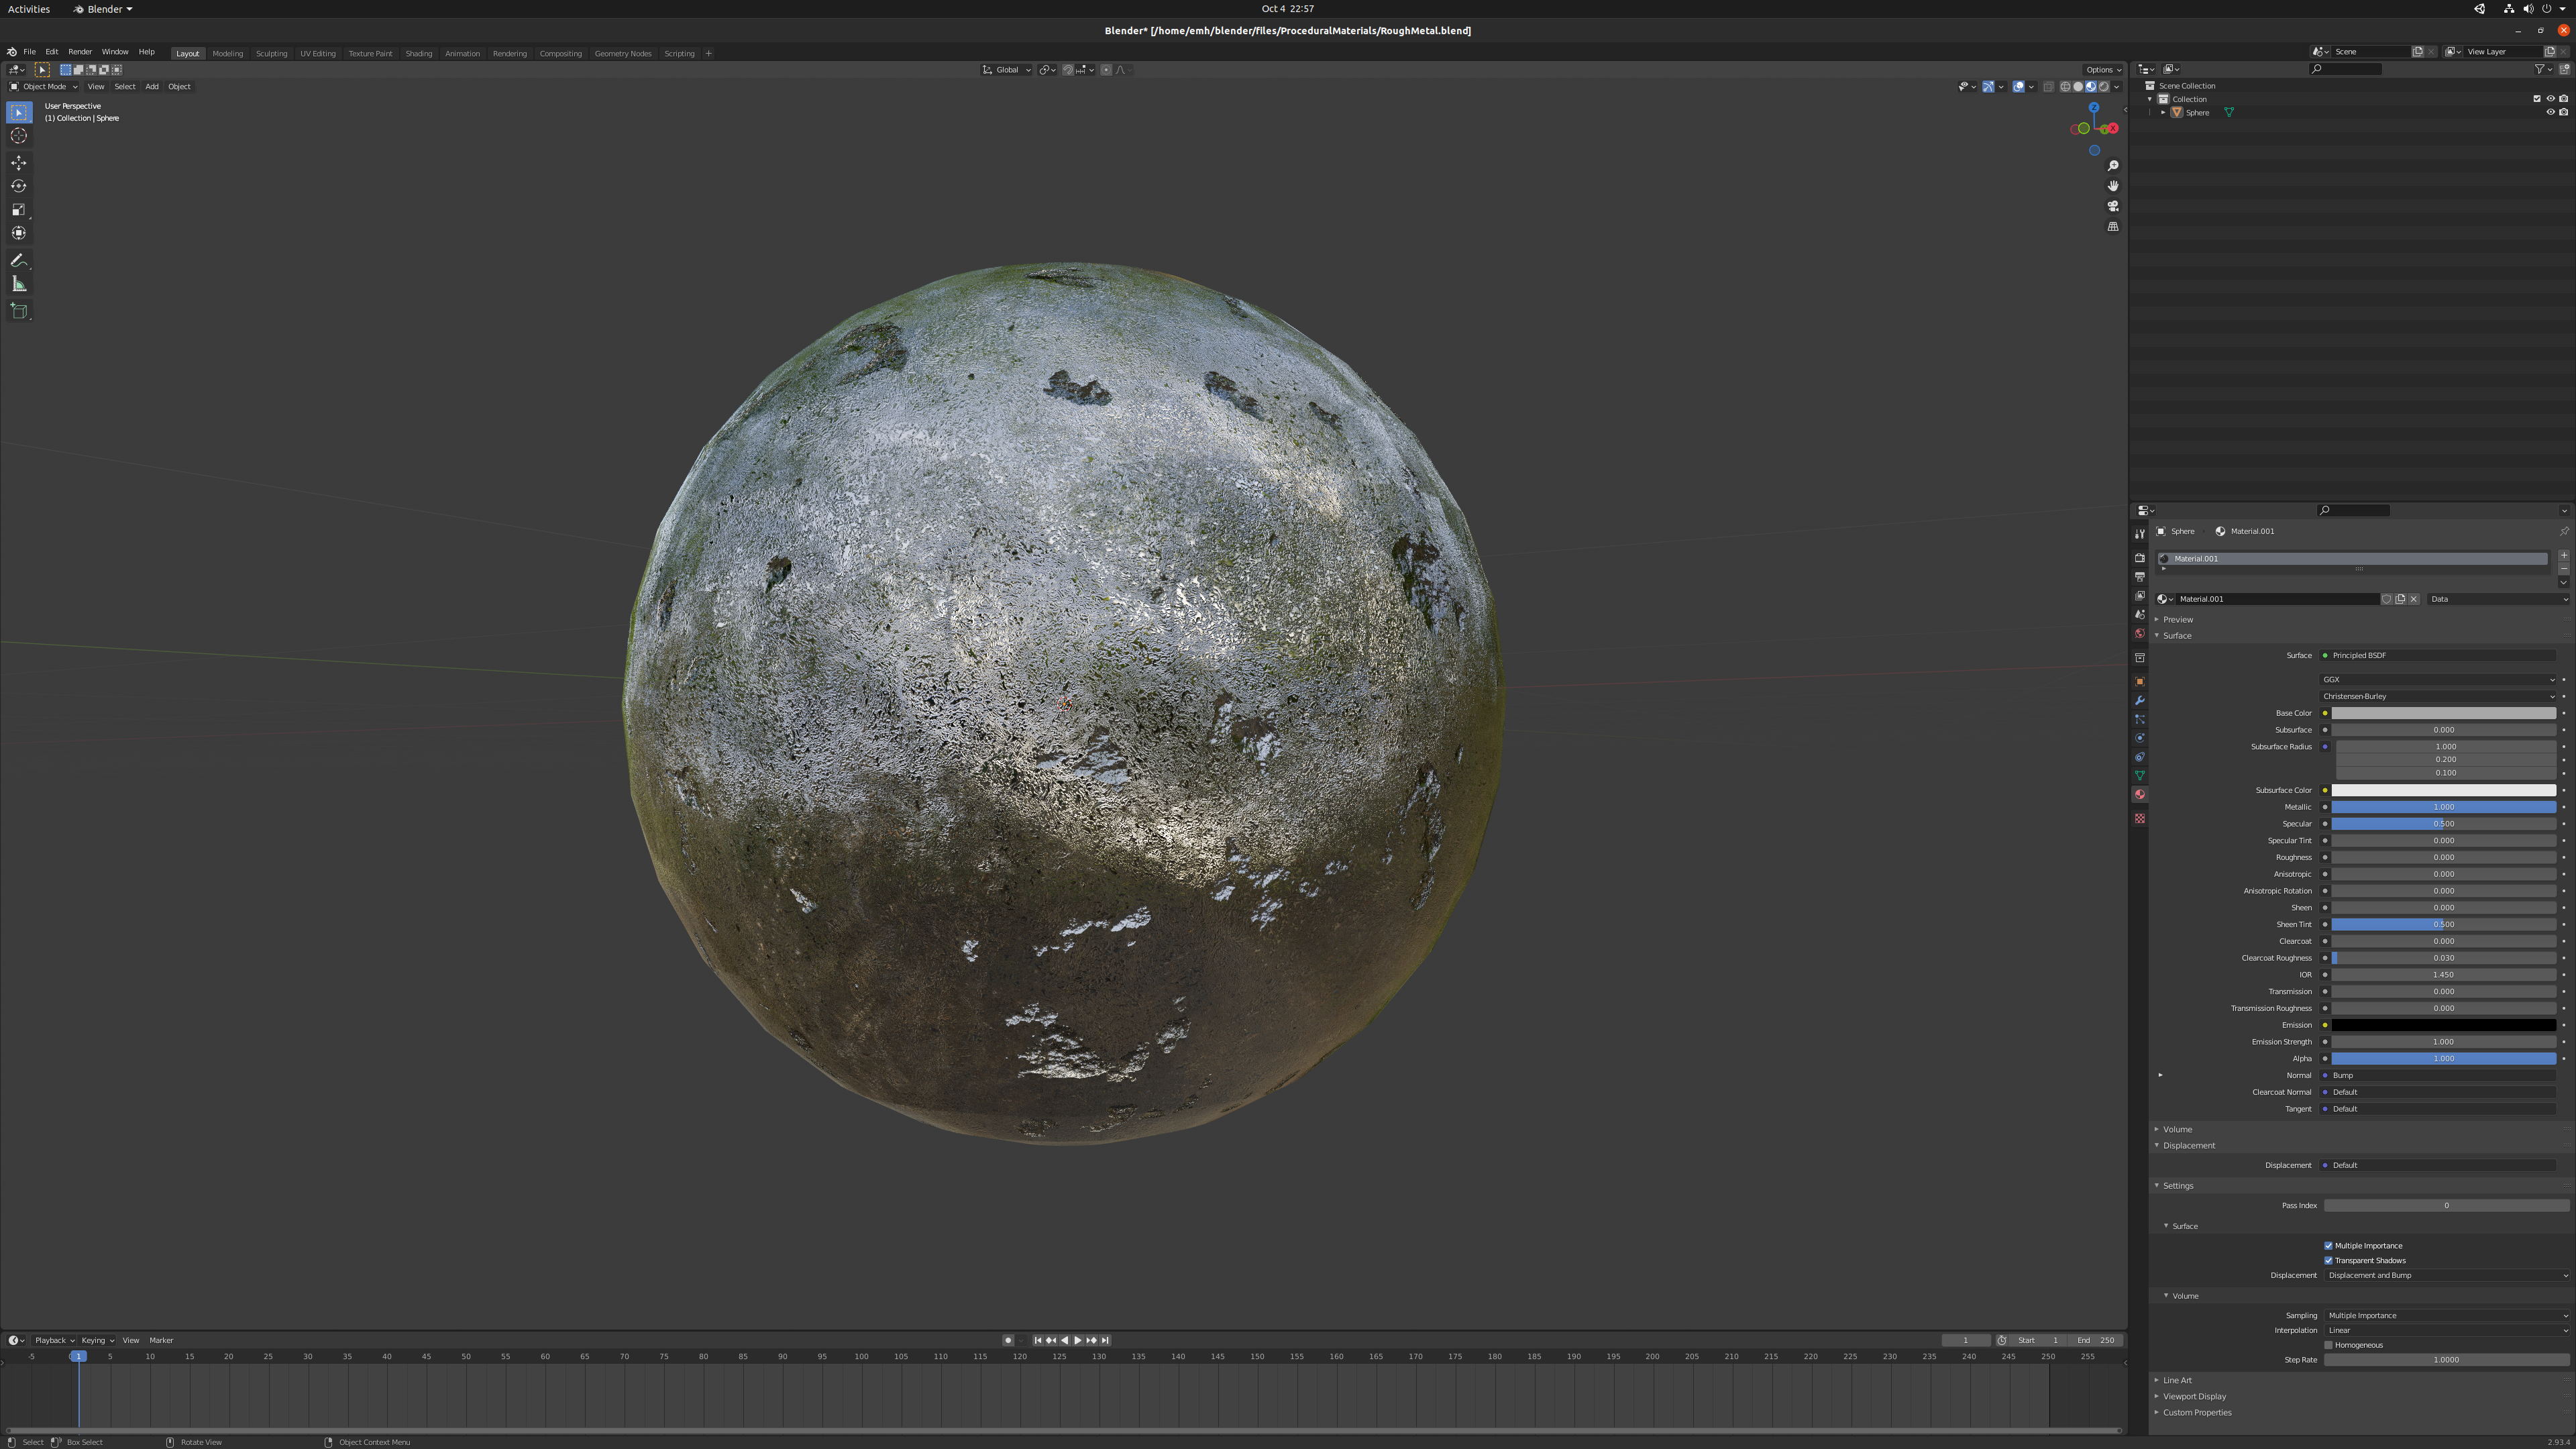Switch to the Geometry Nodes workspace tab
The height and width of the screenshot is (1449, 2576).
[x=623, y=54]
